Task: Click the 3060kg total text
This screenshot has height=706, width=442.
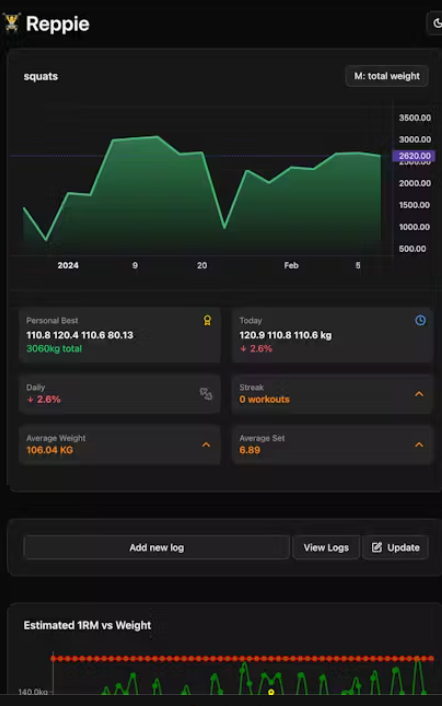Action: pos(54,348)
